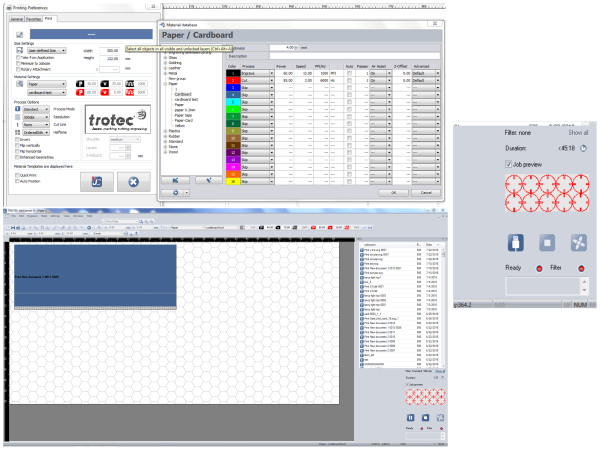
Task: Click the pause button in JobControl window
Action: 410,417
